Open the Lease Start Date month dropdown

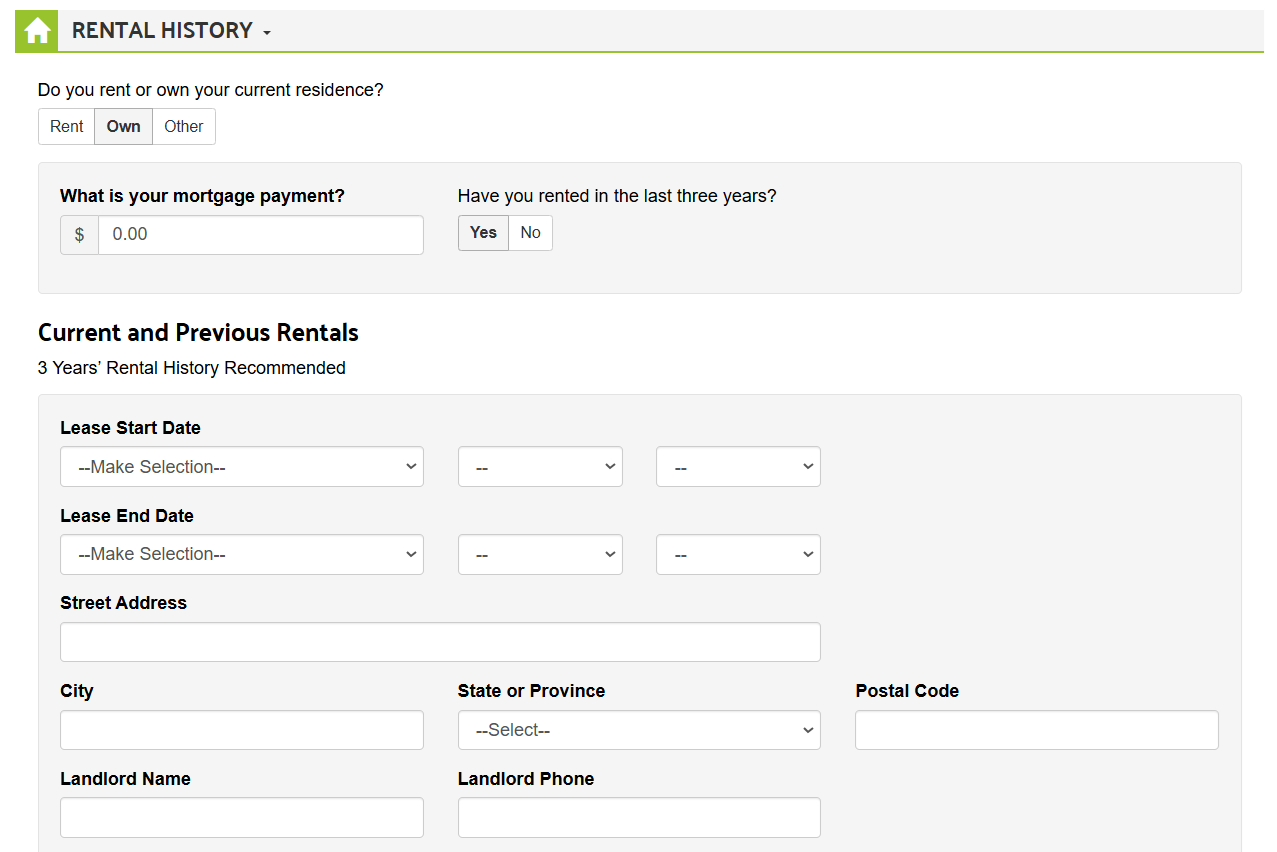click(241, 466)
